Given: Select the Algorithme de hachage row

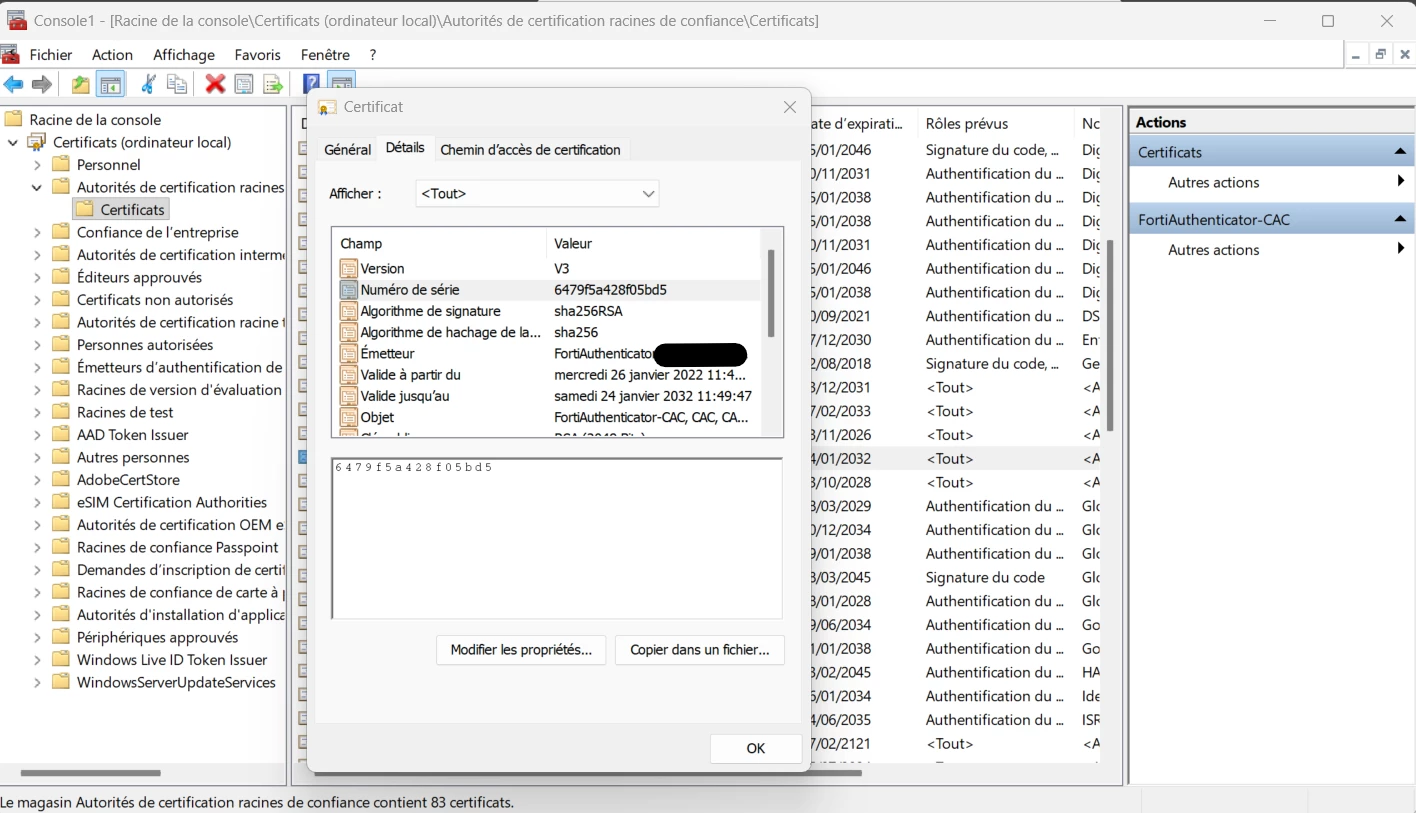Looking at the screenshot, I should pyautogui.click(x=548, y=332).
